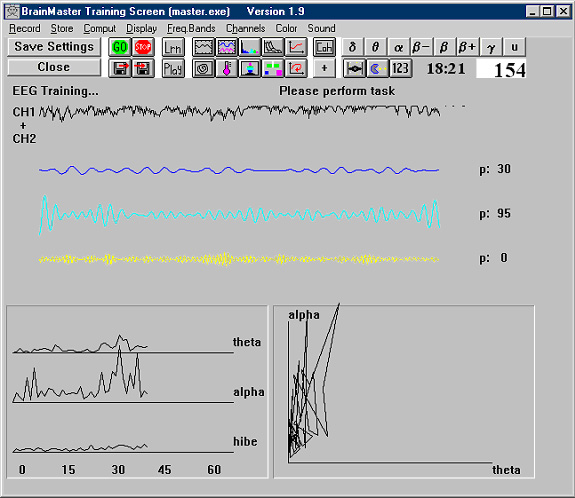Start training with the green GO button

click(x=120, y=47)
